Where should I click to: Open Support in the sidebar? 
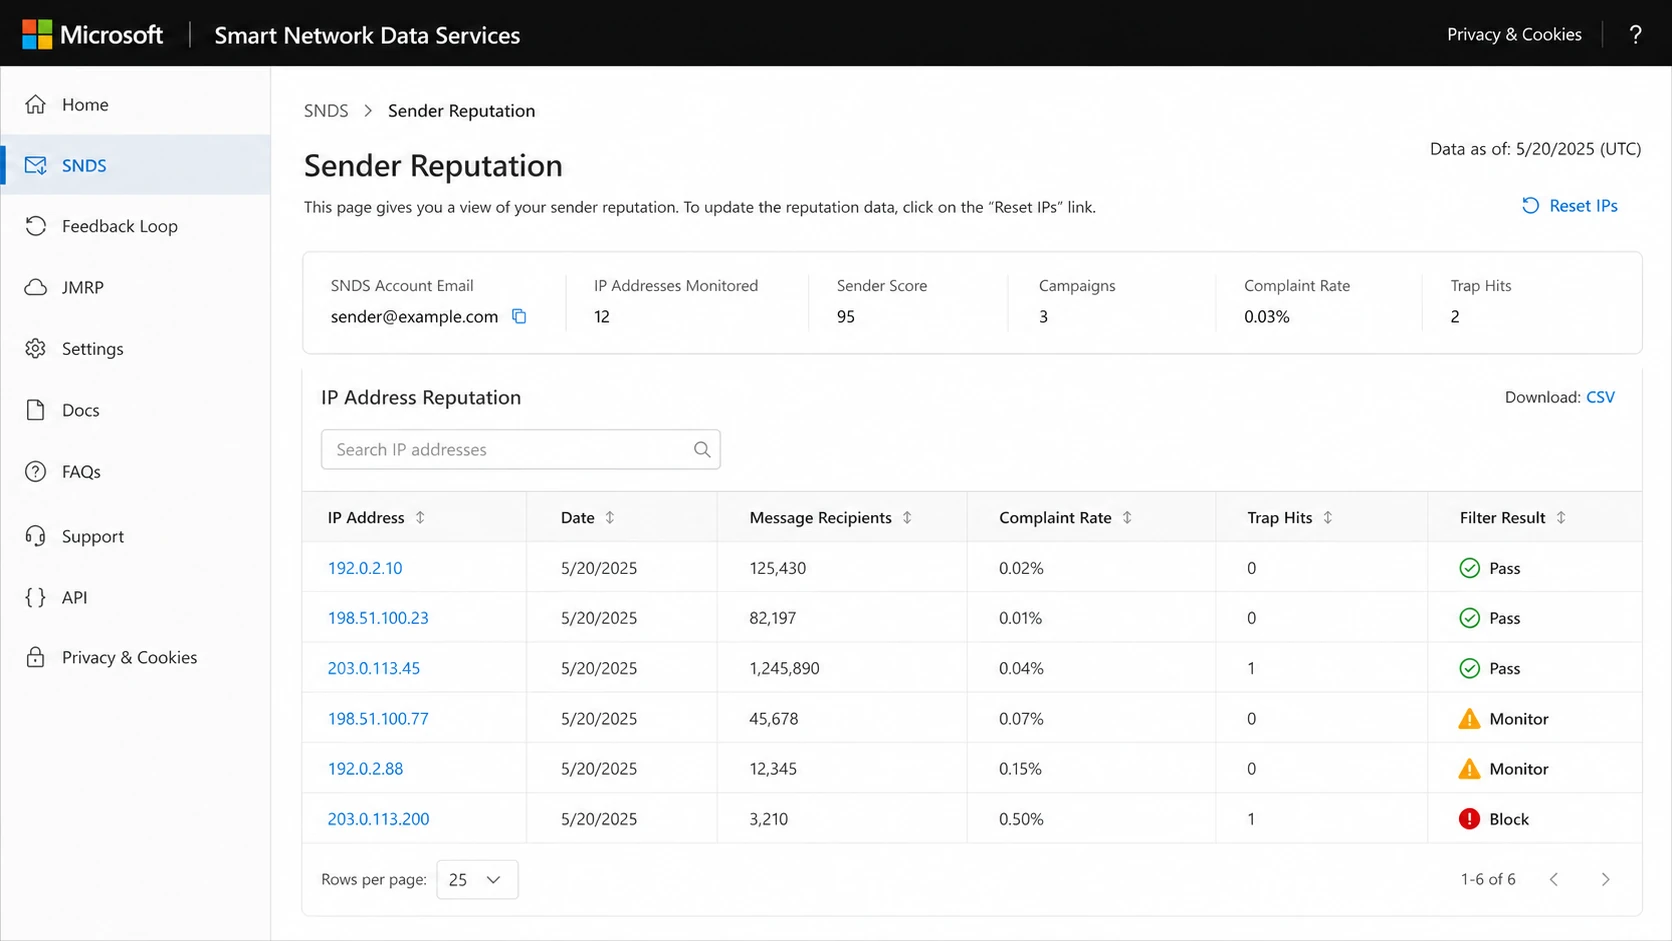point(136,536)
